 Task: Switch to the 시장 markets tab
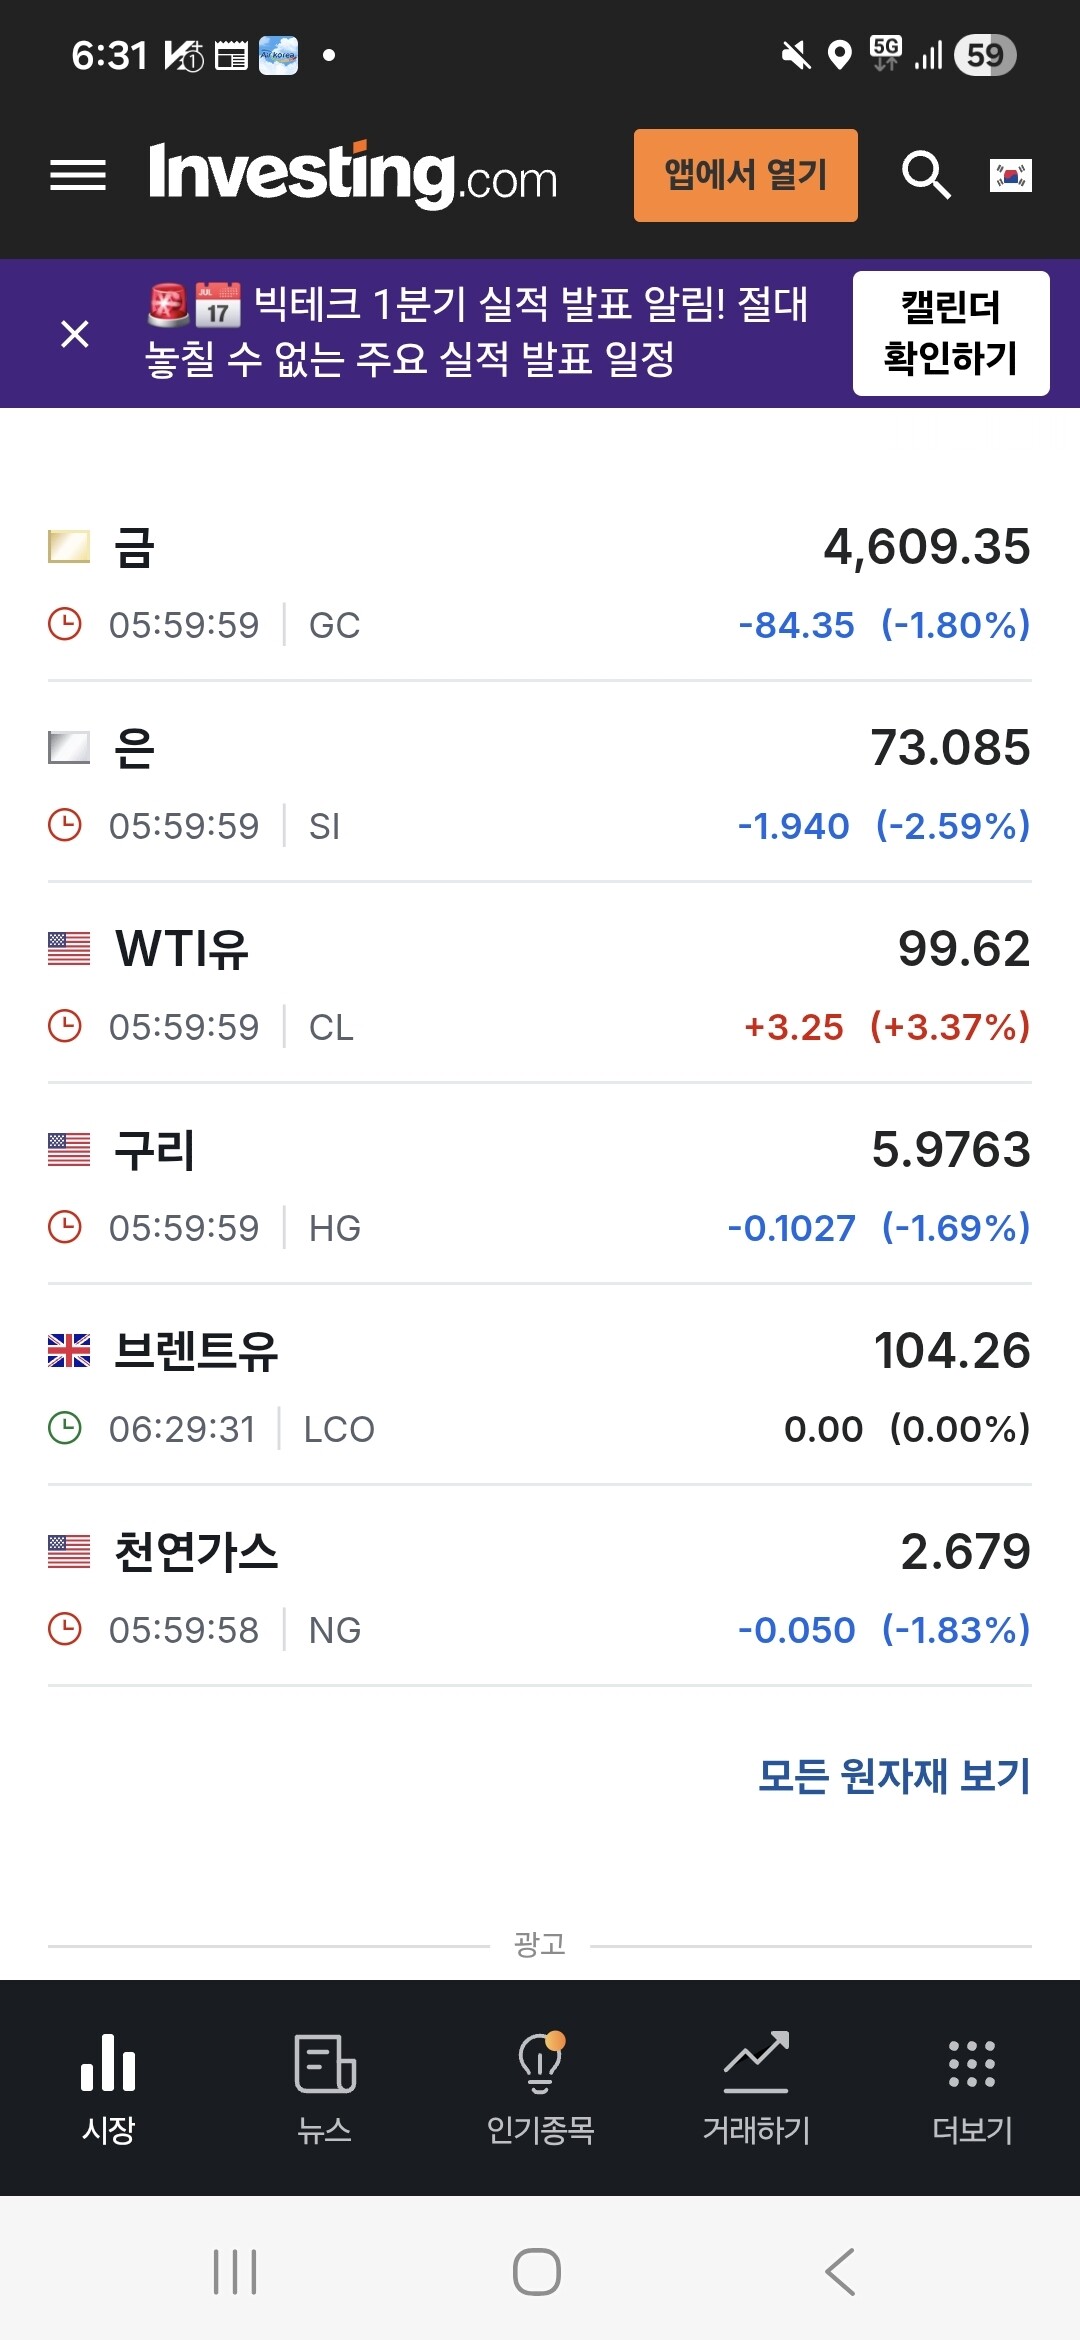108,2089
